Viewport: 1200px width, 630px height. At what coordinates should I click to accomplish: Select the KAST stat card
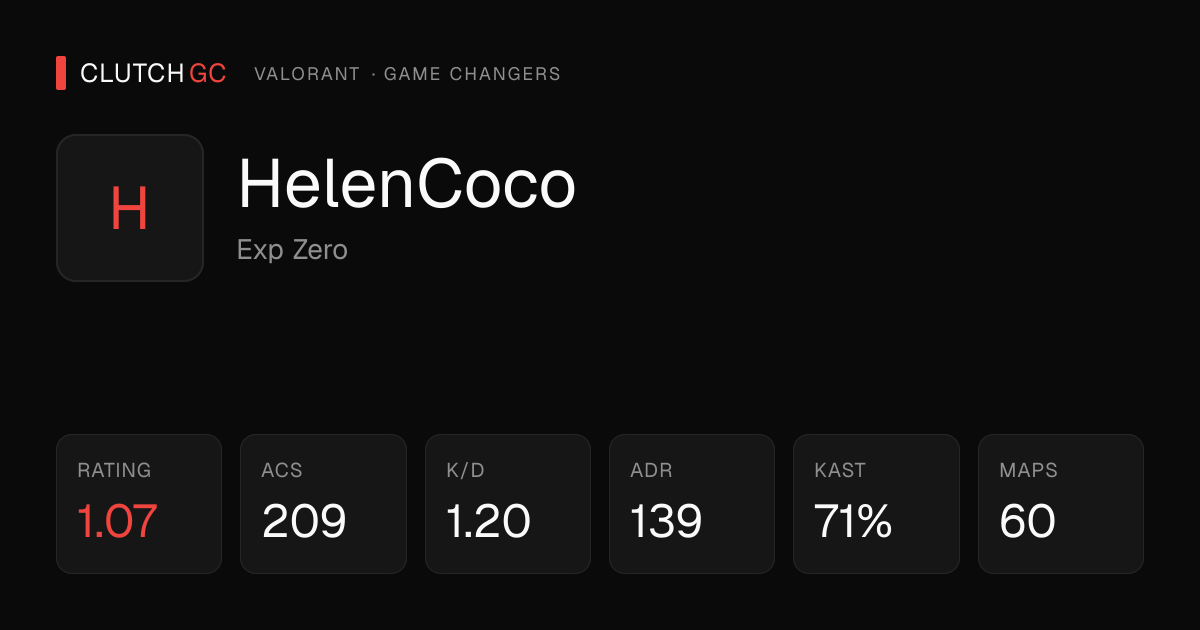tap(876, 504)
